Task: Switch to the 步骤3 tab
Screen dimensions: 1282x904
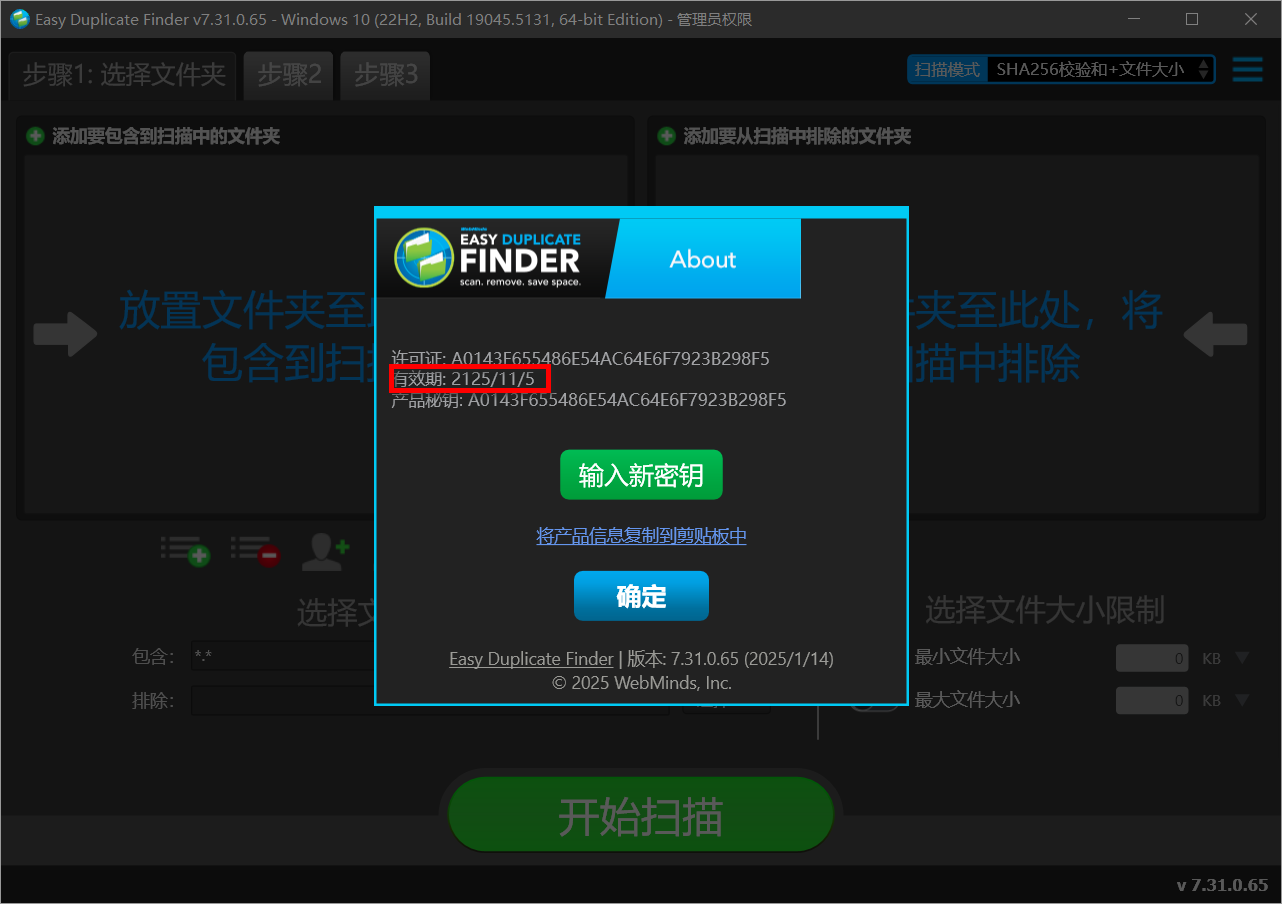Action: click(x=385, y=75)
